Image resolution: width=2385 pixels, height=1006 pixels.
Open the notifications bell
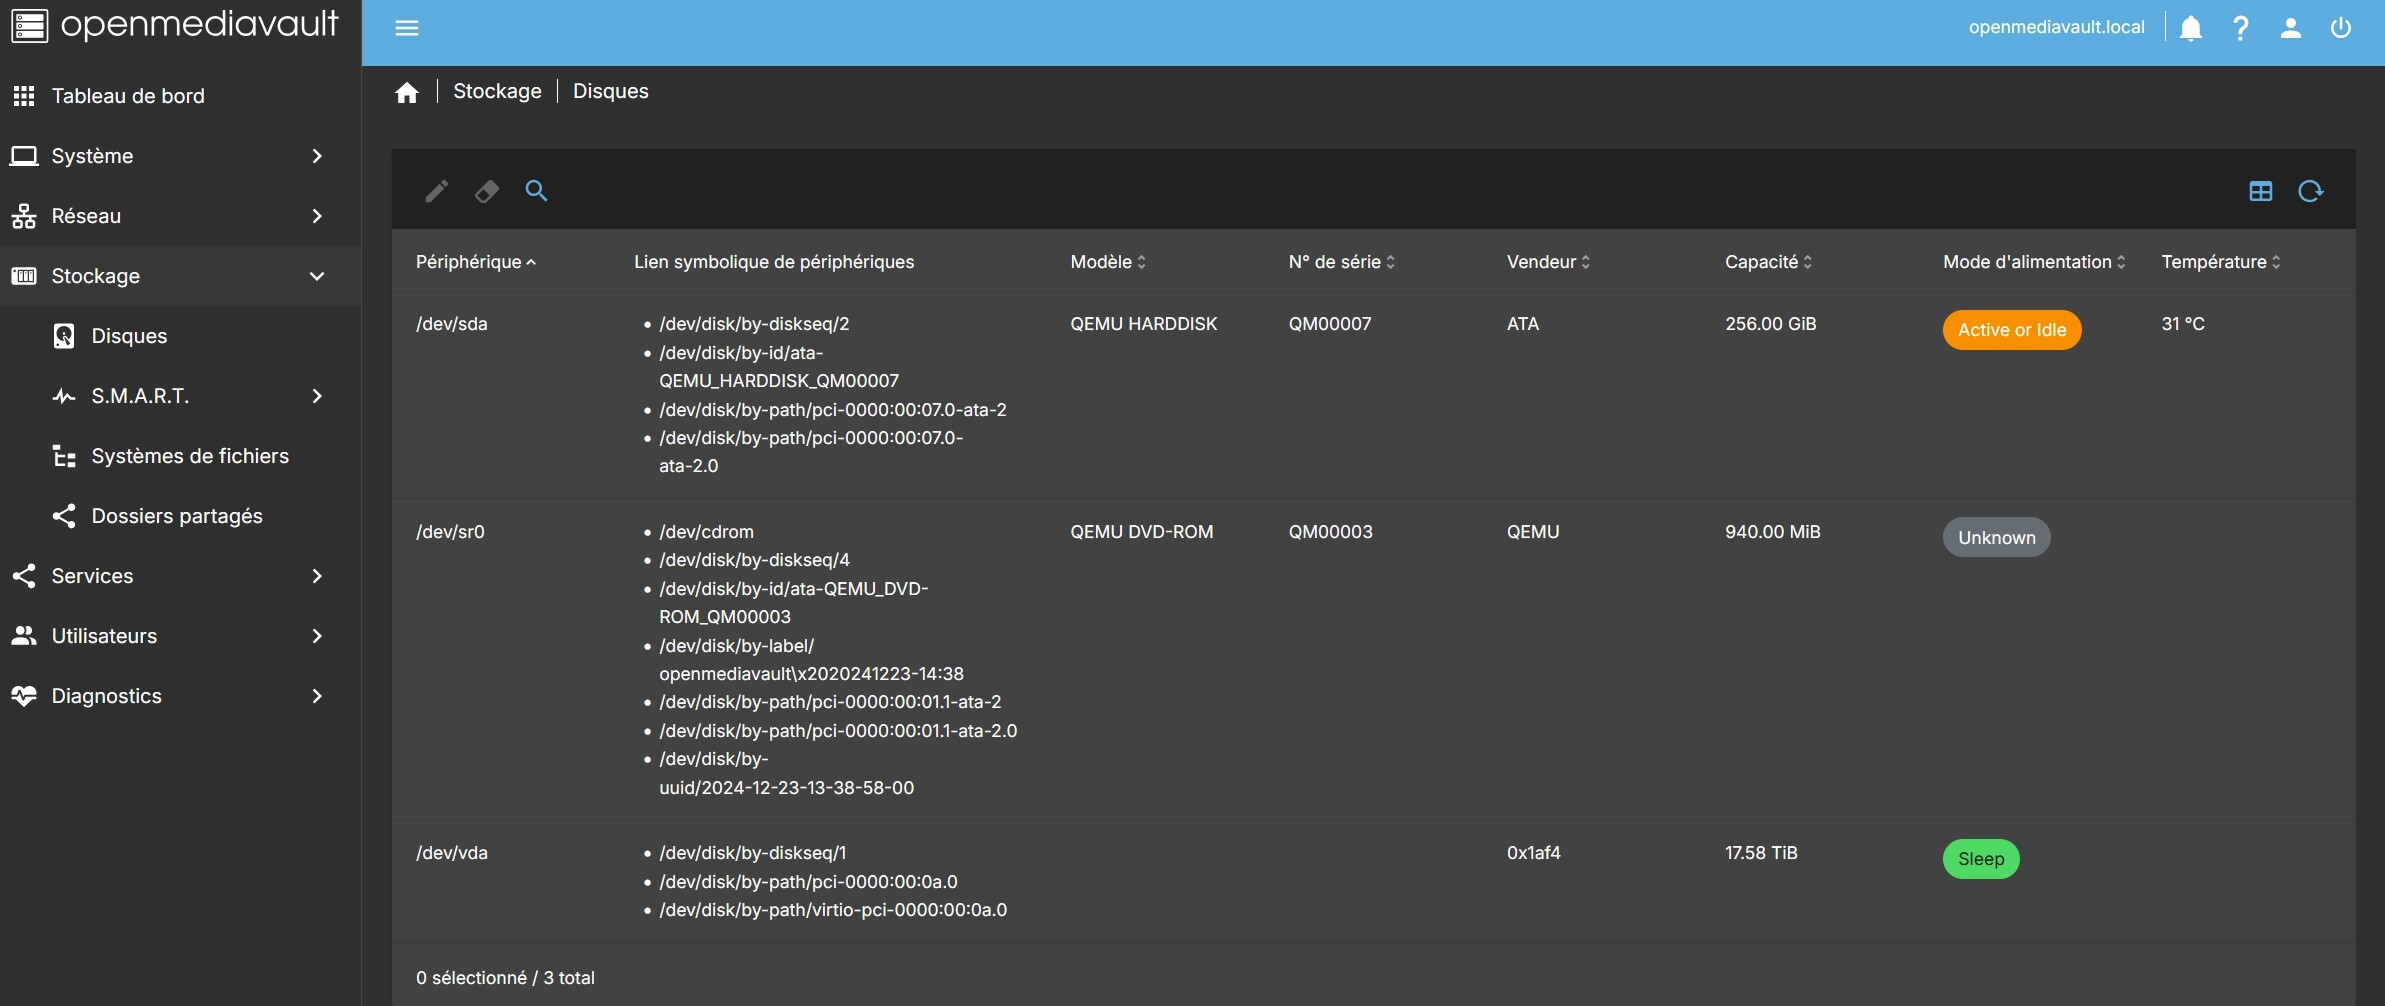(x=2191, y=28)
